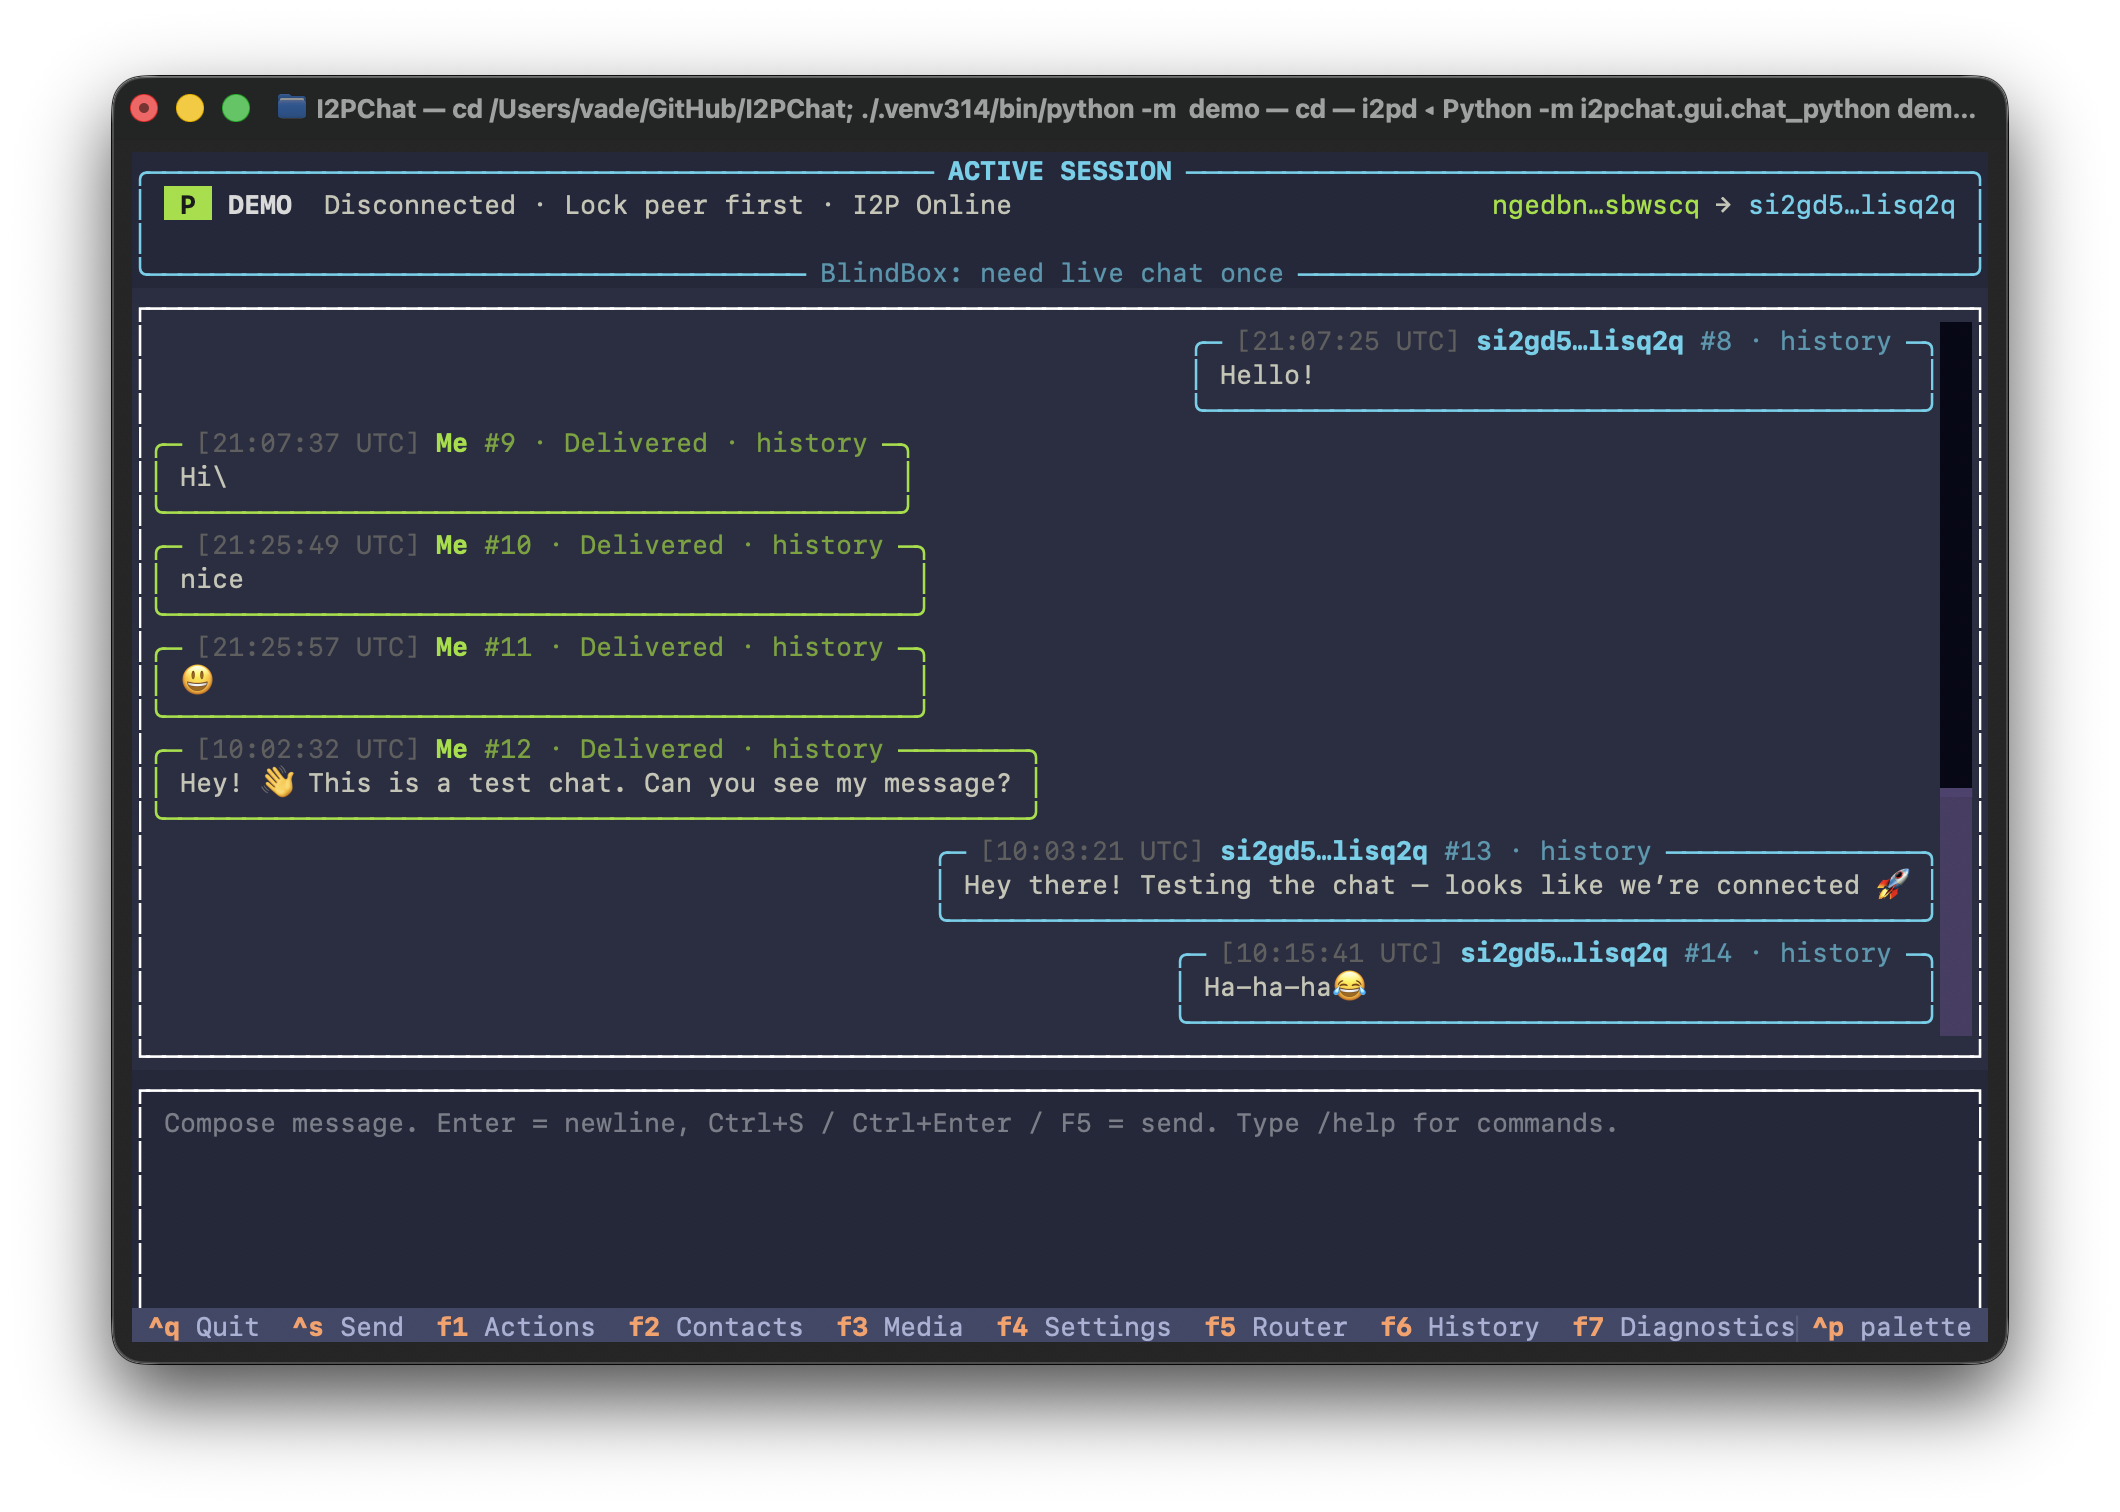
Task: Open the f2 Contacts menu
Action: click(x=715, y=1327)
